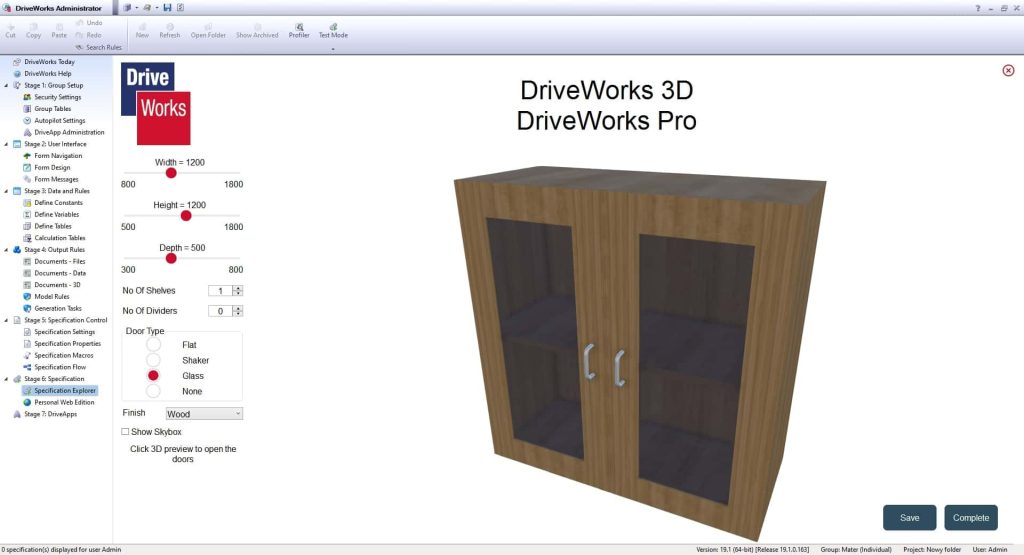Collapse Stage 2: User Interface arrow
The image size is (1024, 555).
click(7, 144)
